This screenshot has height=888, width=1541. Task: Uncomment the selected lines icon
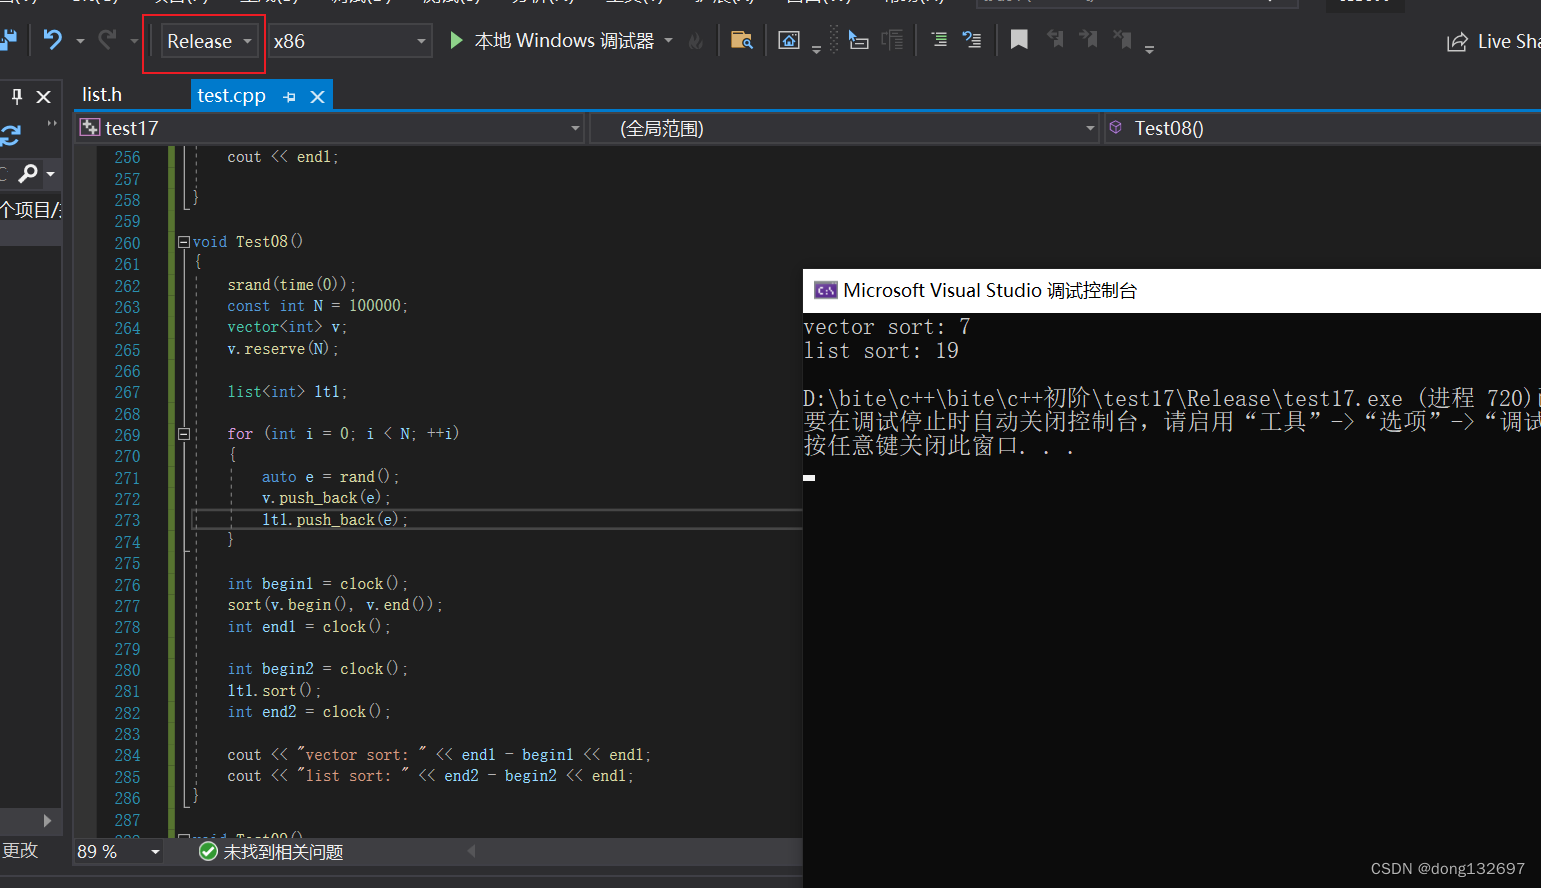click(971, 40)
